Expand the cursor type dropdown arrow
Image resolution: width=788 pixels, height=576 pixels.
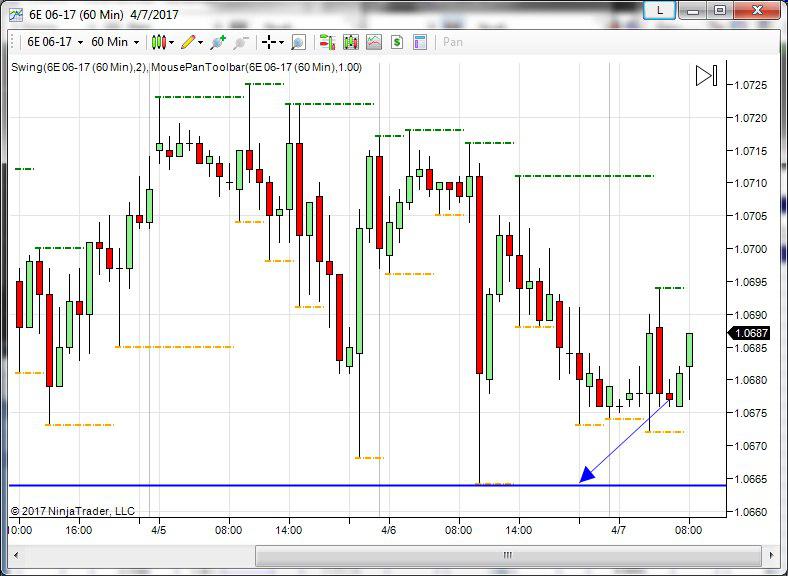point(281,43)
